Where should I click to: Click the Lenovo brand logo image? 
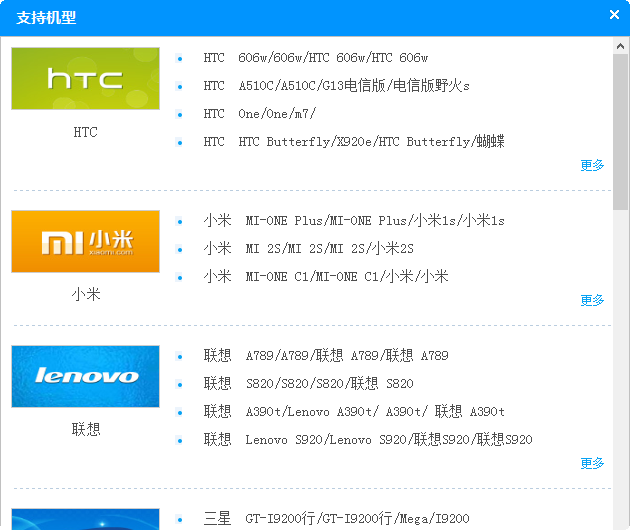pos(86,376)
